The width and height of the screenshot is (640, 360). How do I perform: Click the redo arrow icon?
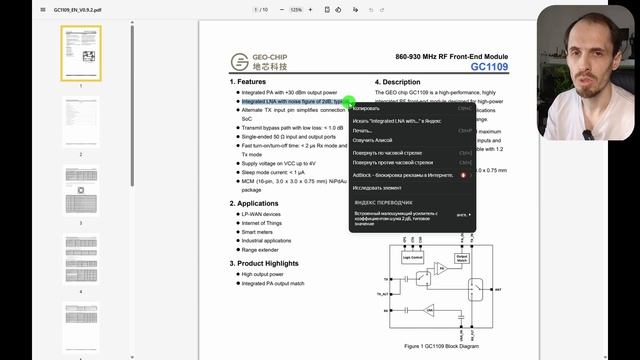click(382, 10)
